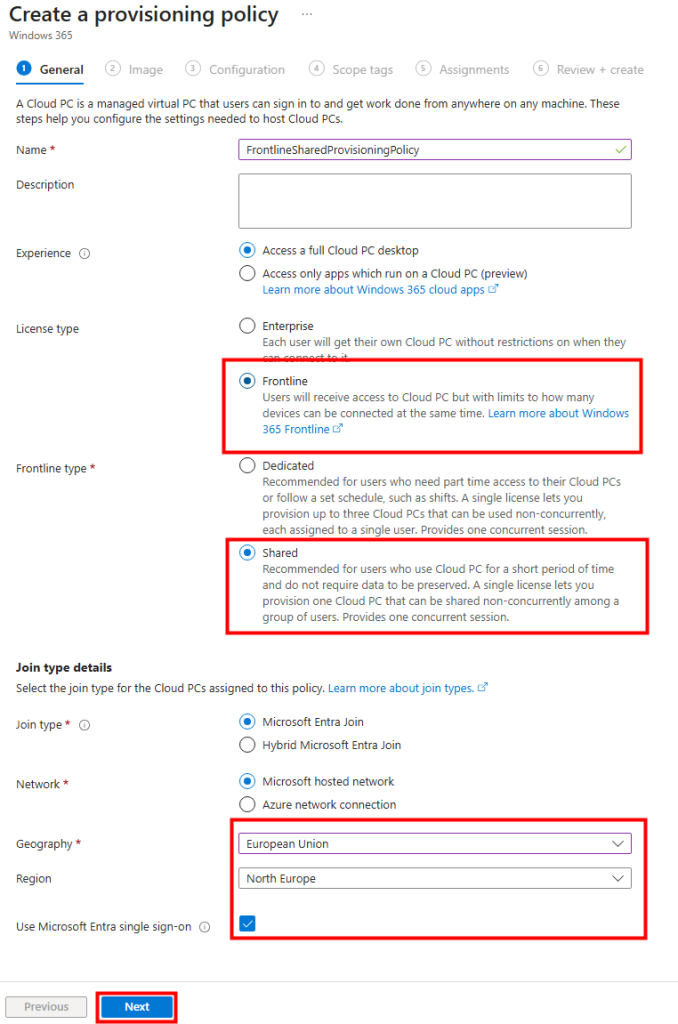678x1024 pixels.
Task: Click the Experience info icon
Action: tap(84, 254)
